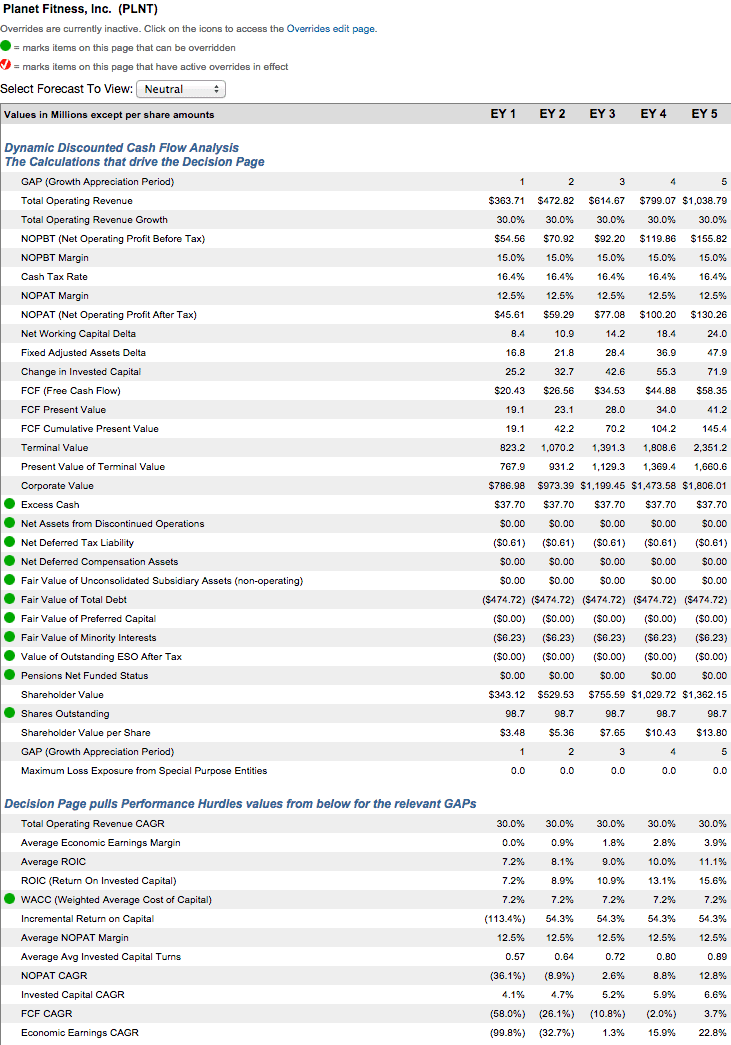Click the EY 3 column header
Image resolution: width=731 pixels, height=1045 pixels.
point(602,114)
